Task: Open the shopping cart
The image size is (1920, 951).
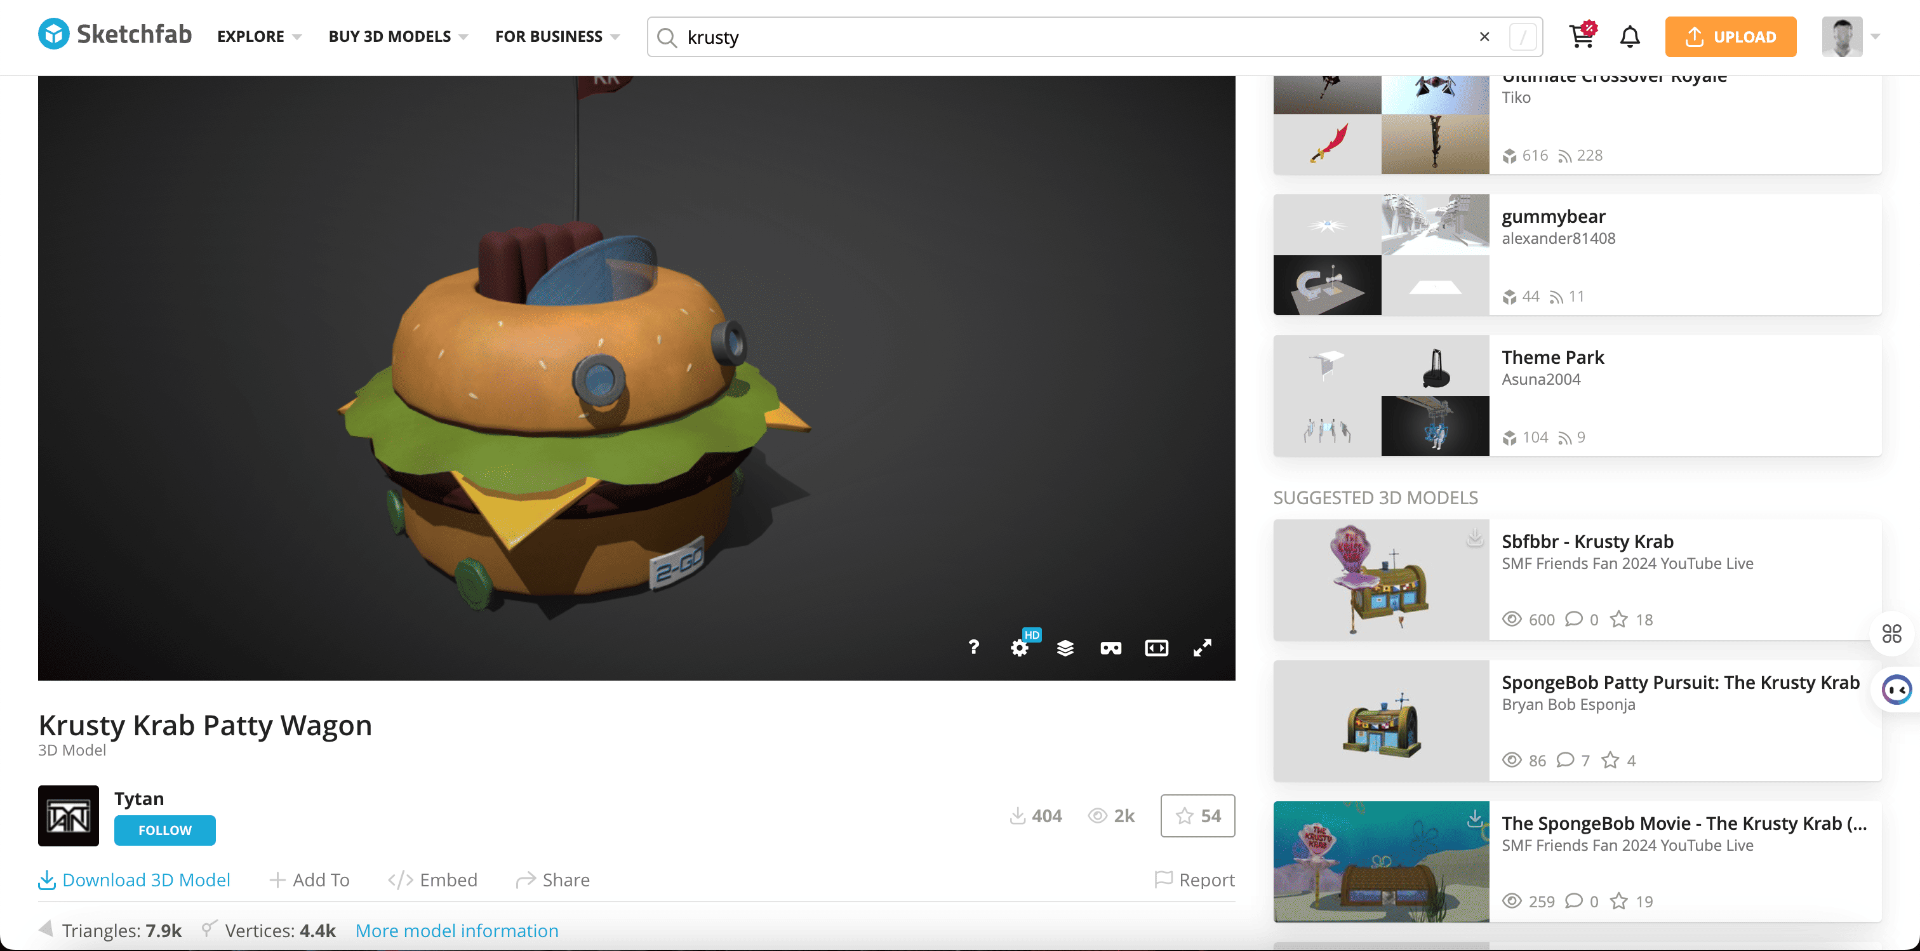Action: 1582,36
